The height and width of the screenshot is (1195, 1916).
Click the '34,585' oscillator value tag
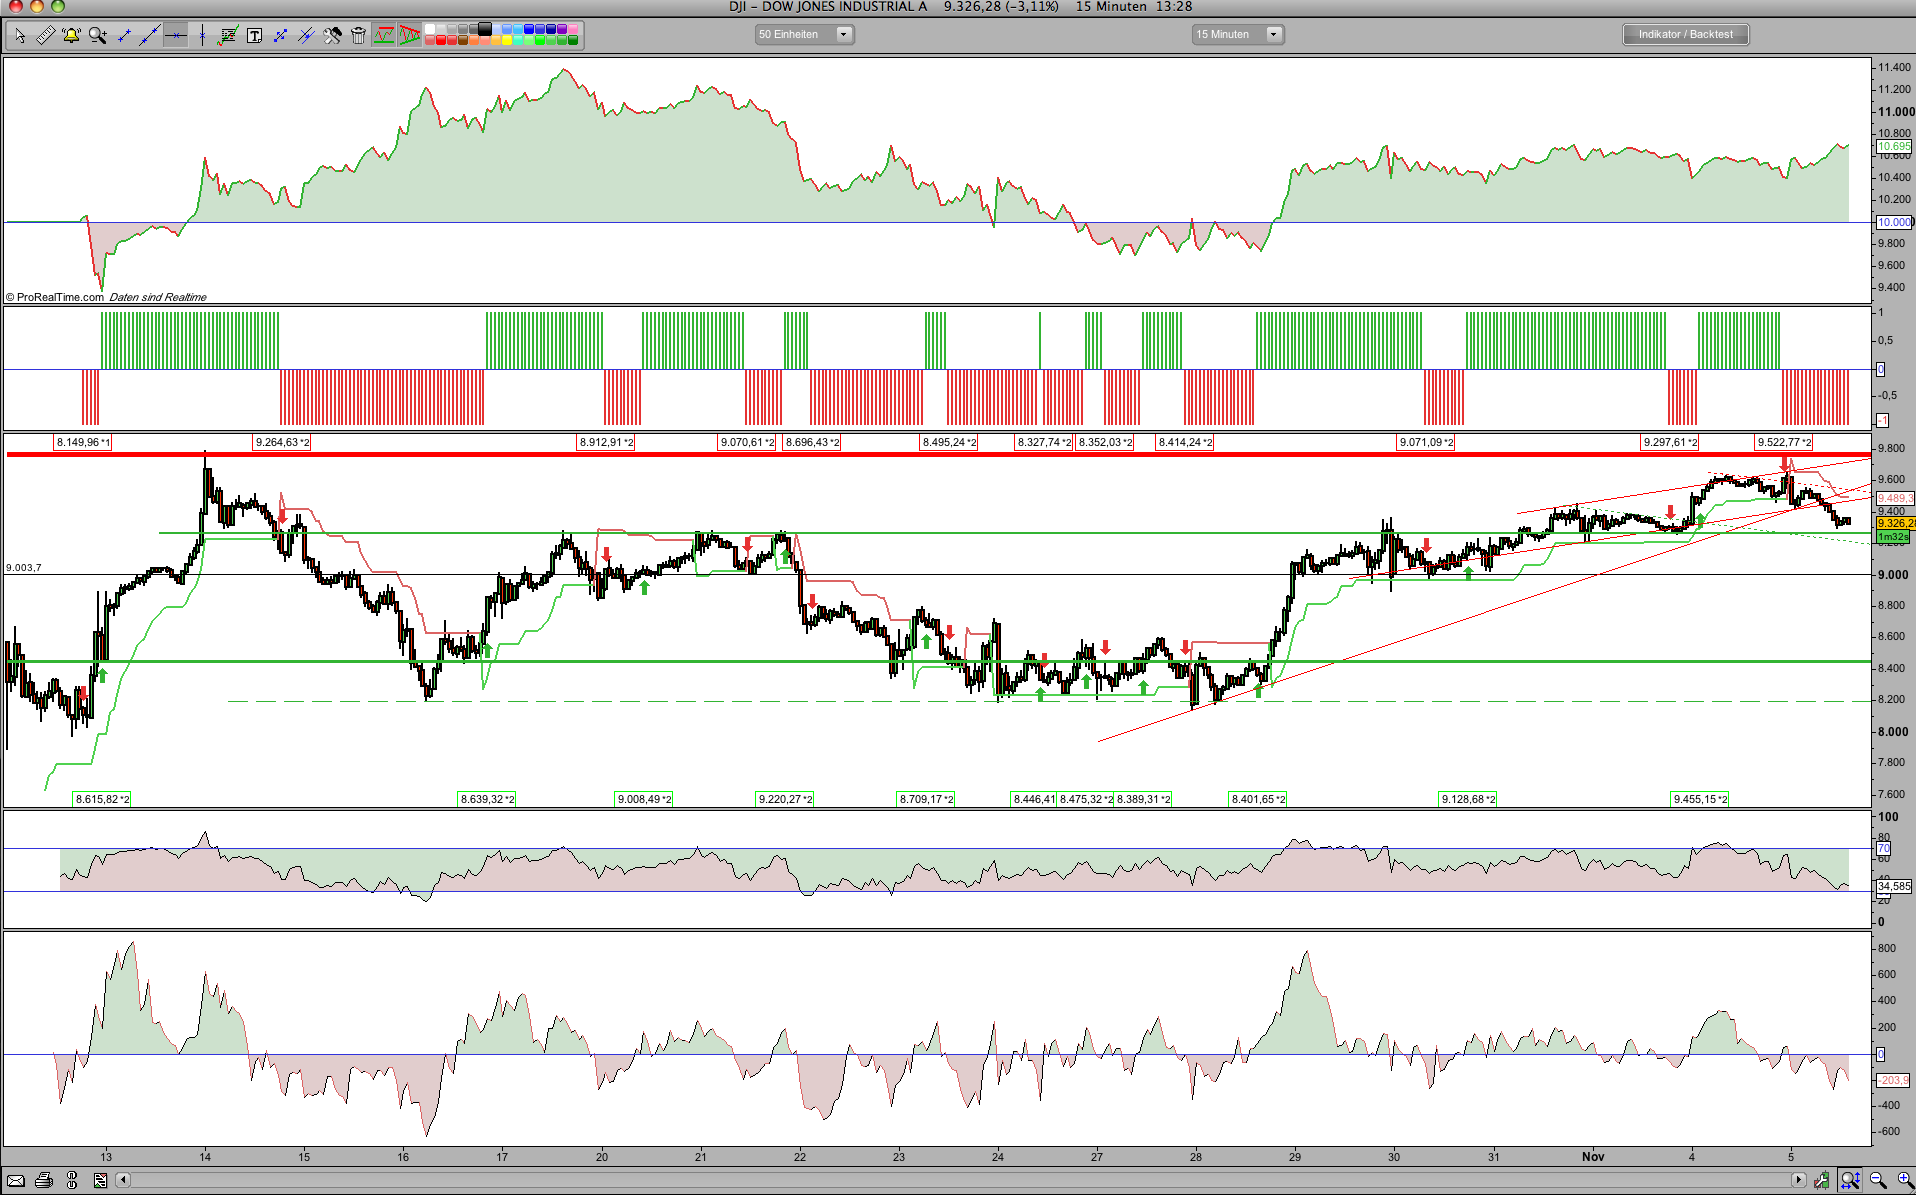(1894, 886)
